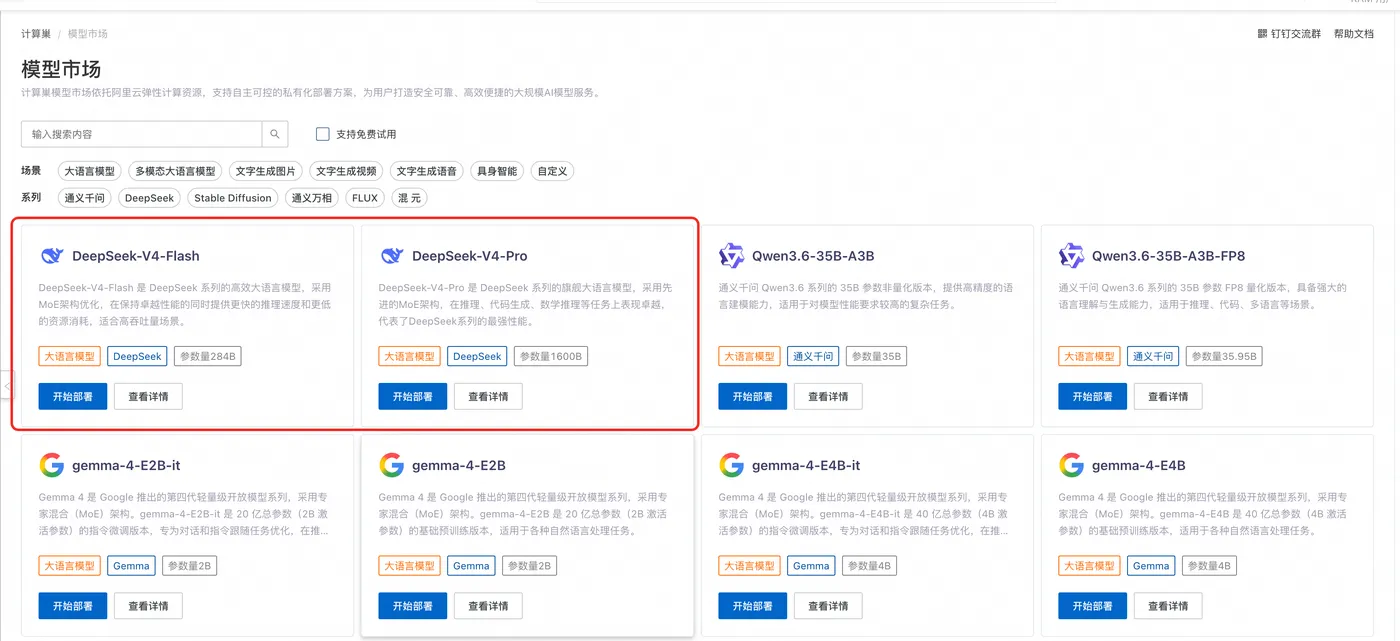This screenshot has width=1400, height=641.
Task: Start deploying gemma-4-E2B
Action: (x=413, y=606)
